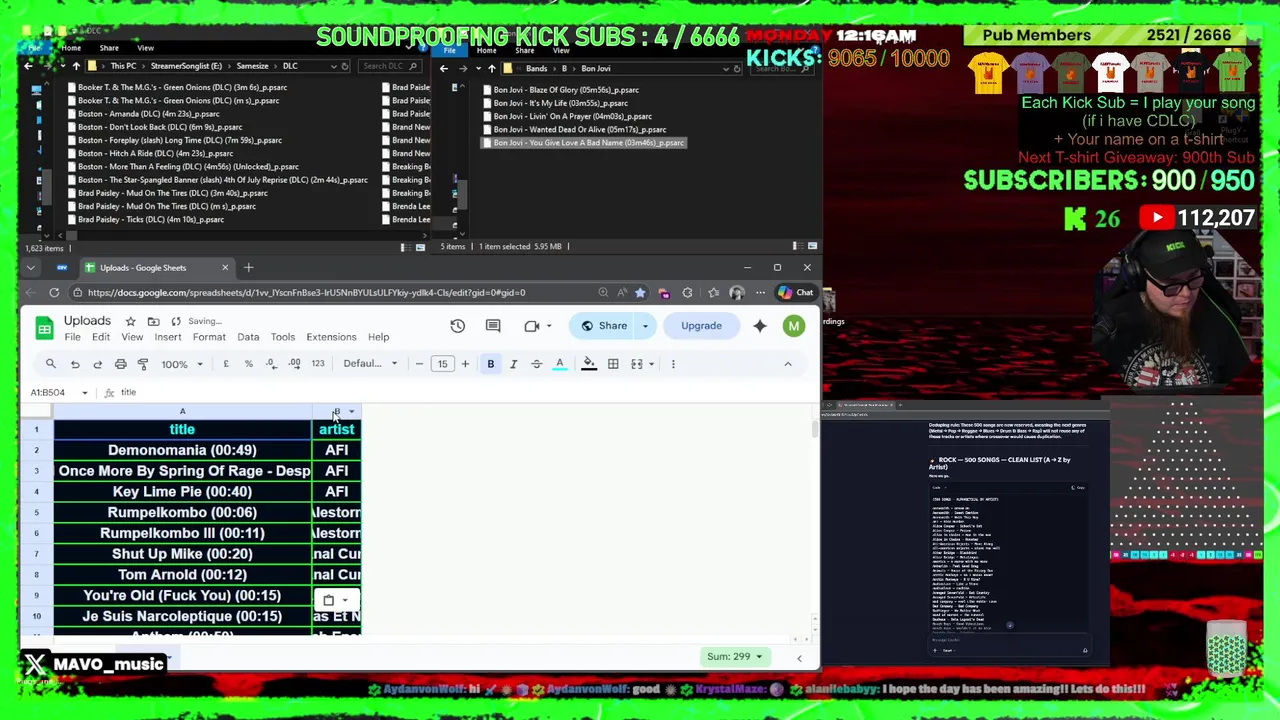Start a Meet call camera icon
This screenshot has width=1280, height=720.
pos(532,326)
